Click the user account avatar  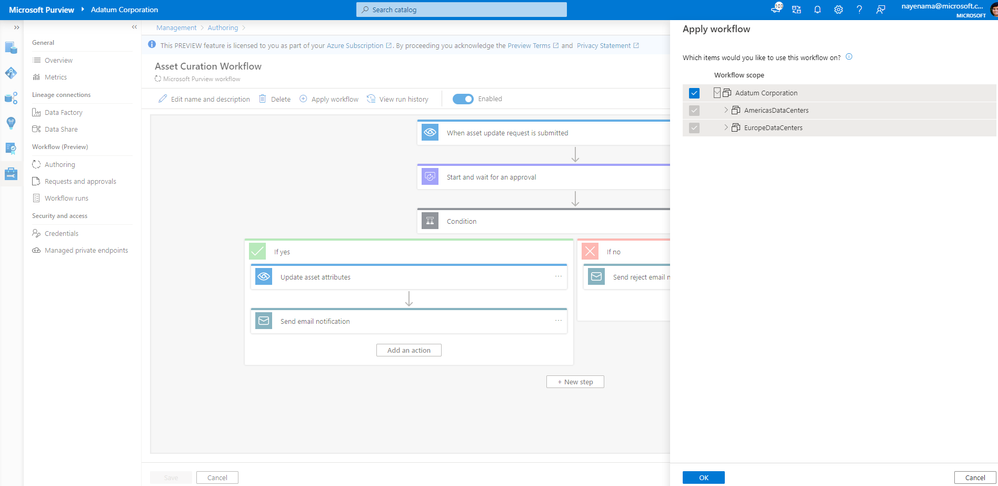pos(994,10)
